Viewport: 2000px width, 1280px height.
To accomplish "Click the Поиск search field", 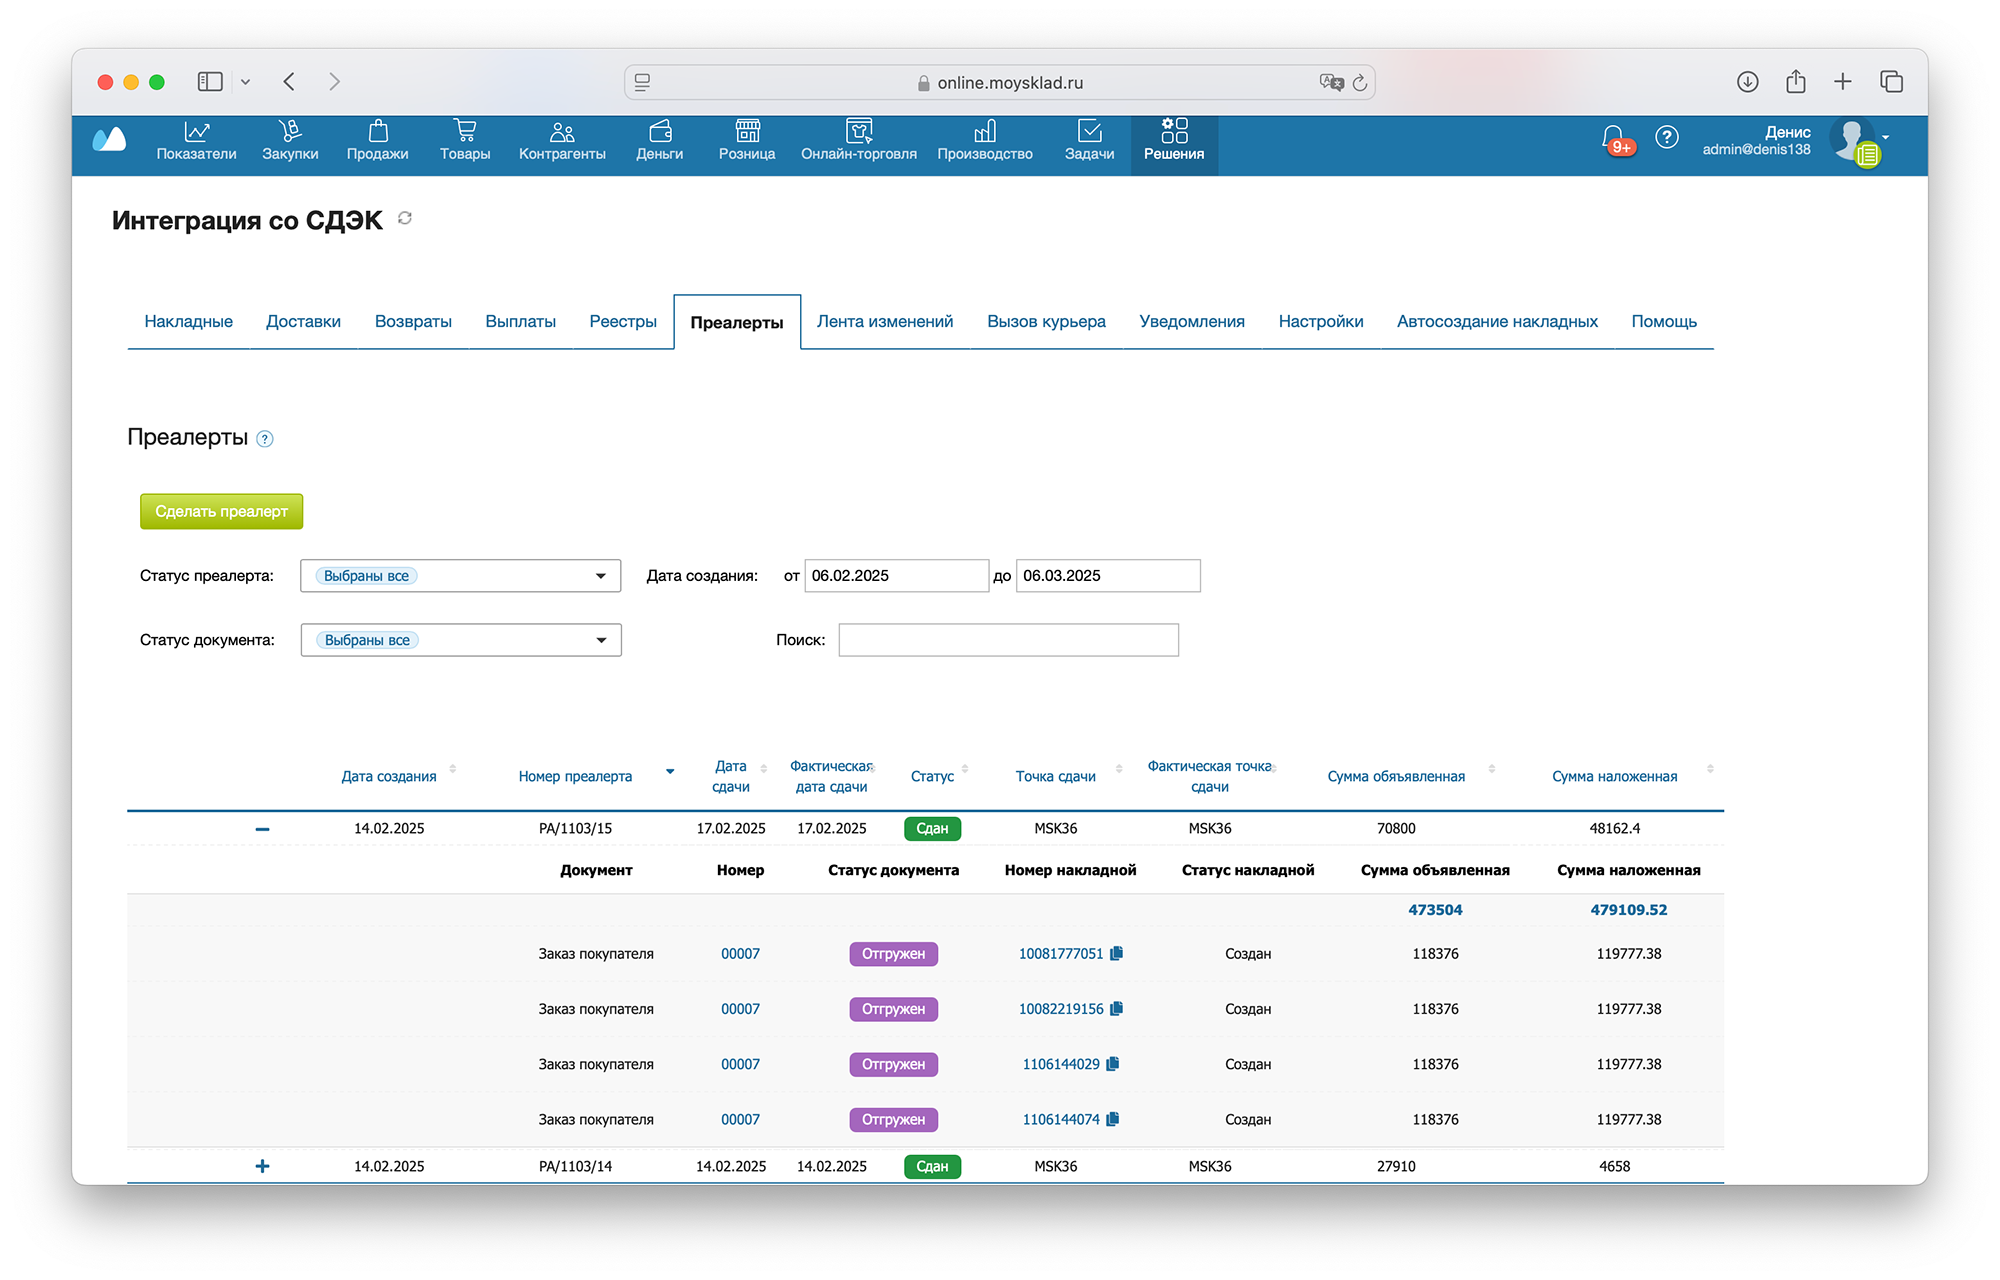I will pos(1008,640).
